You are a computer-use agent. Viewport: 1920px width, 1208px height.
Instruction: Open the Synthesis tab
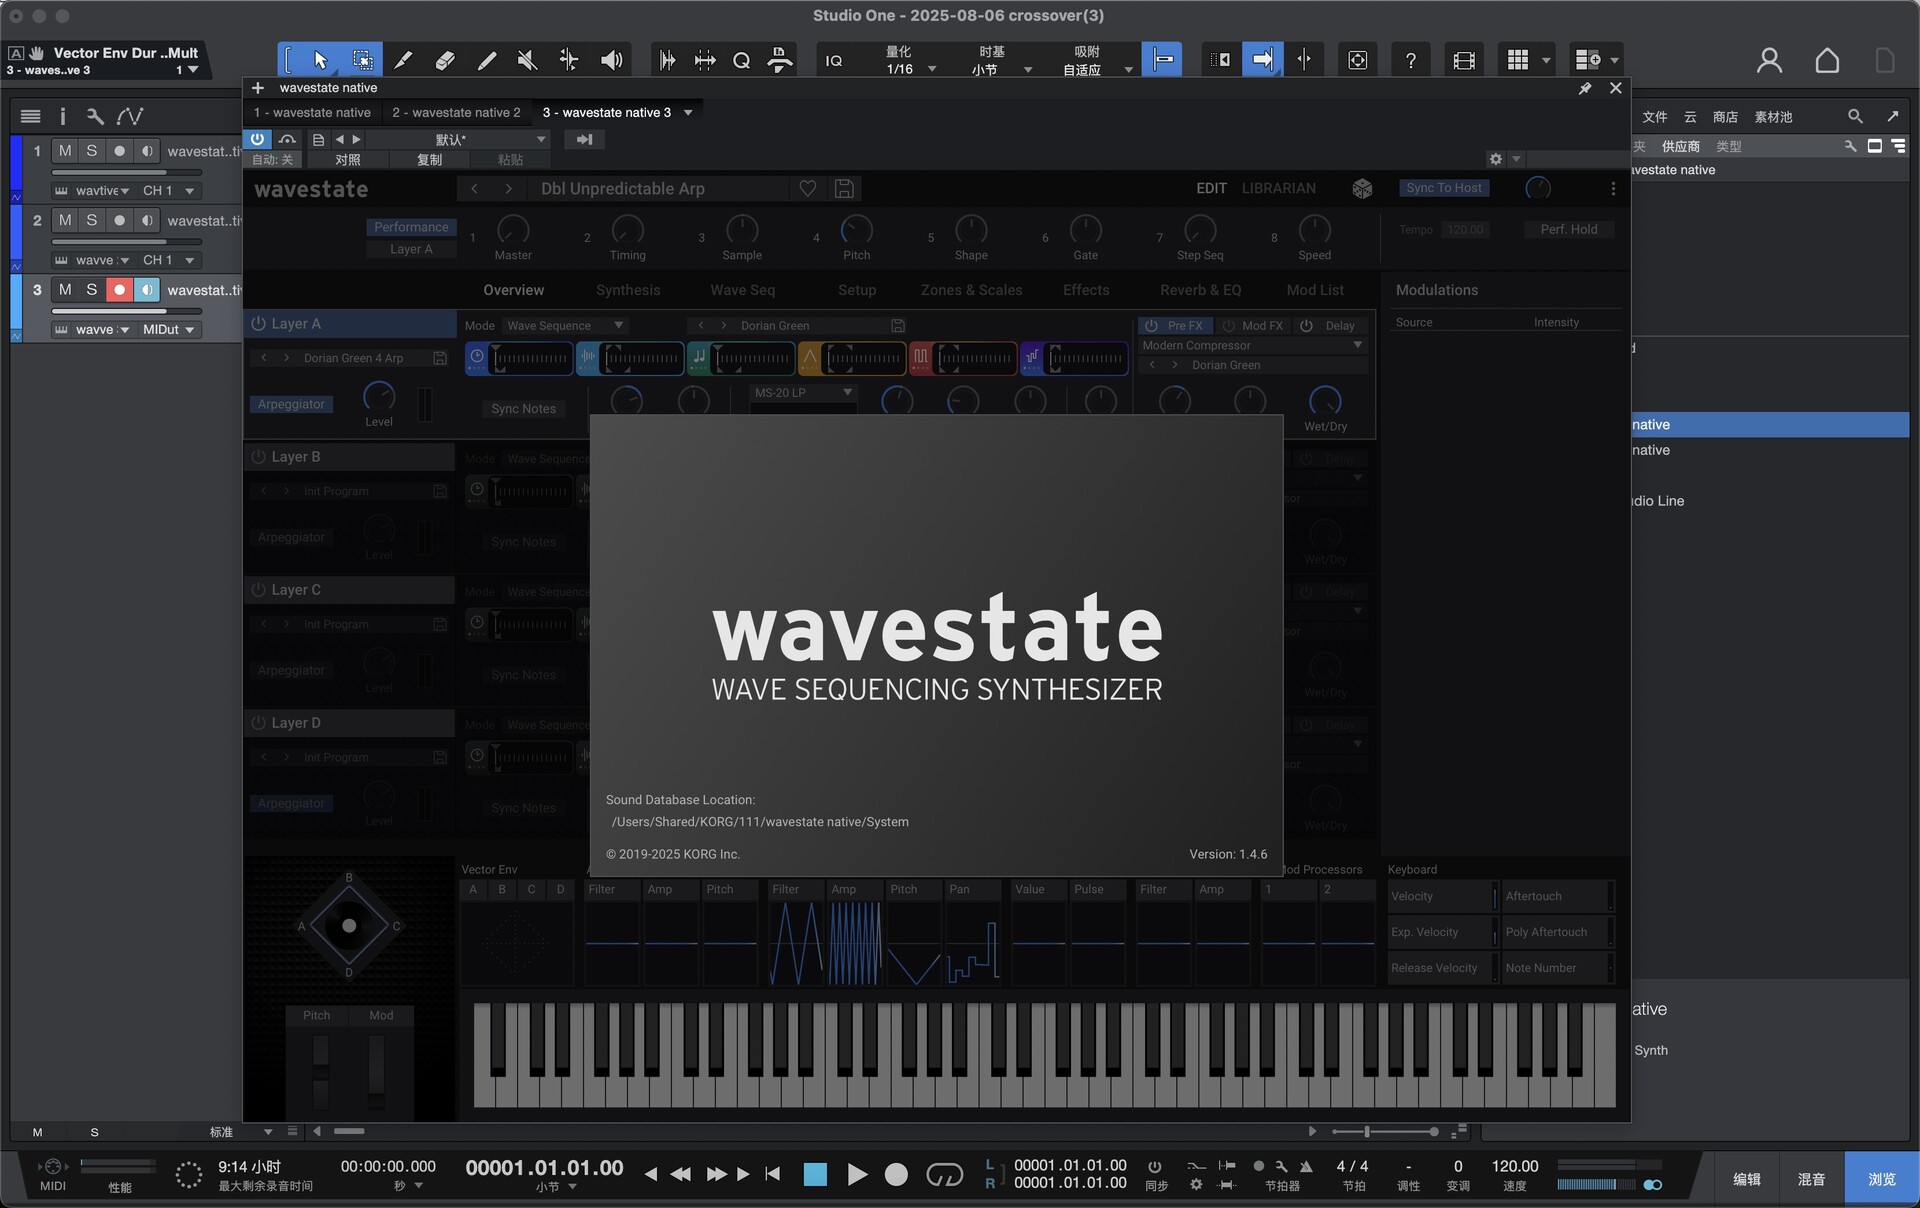point(628,290)
